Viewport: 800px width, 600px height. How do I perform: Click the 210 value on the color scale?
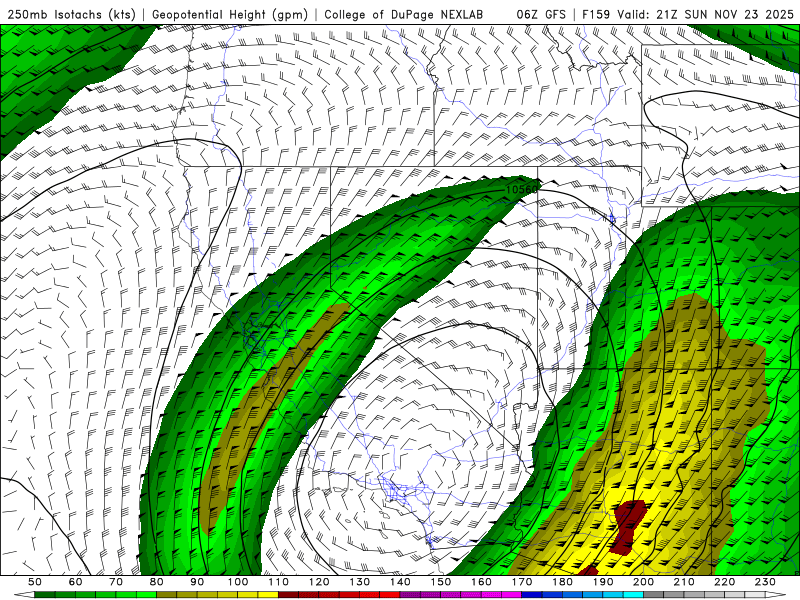click(684, 582)
